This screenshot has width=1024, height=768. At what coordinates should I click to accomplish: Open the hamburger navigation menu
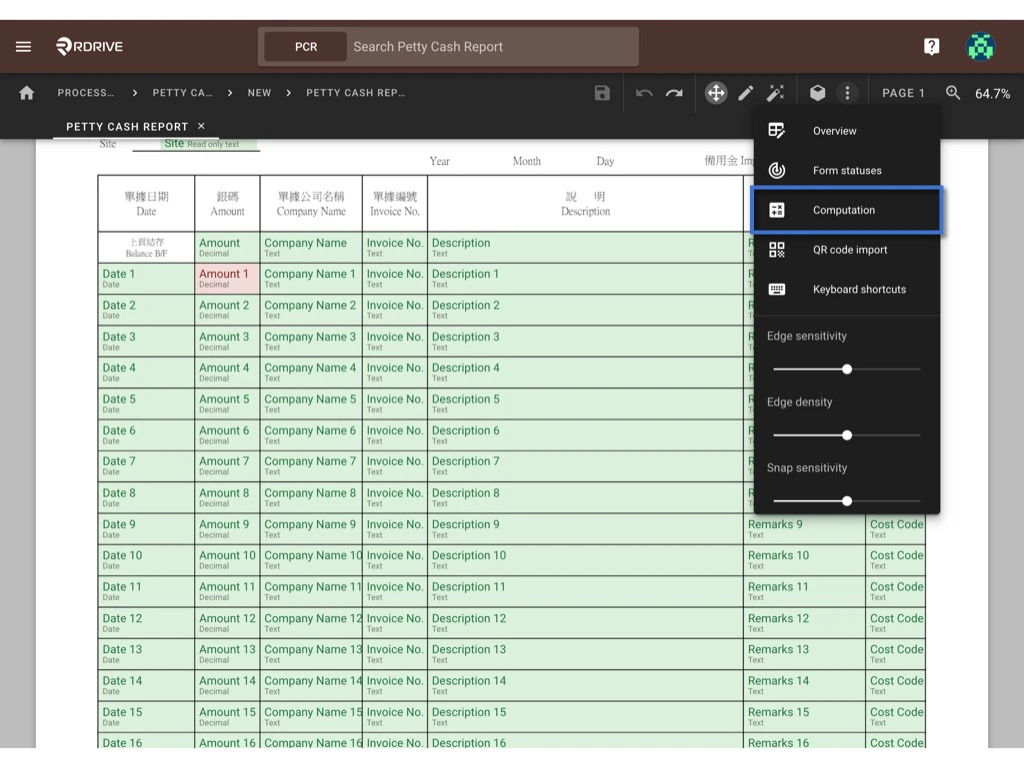23,47
